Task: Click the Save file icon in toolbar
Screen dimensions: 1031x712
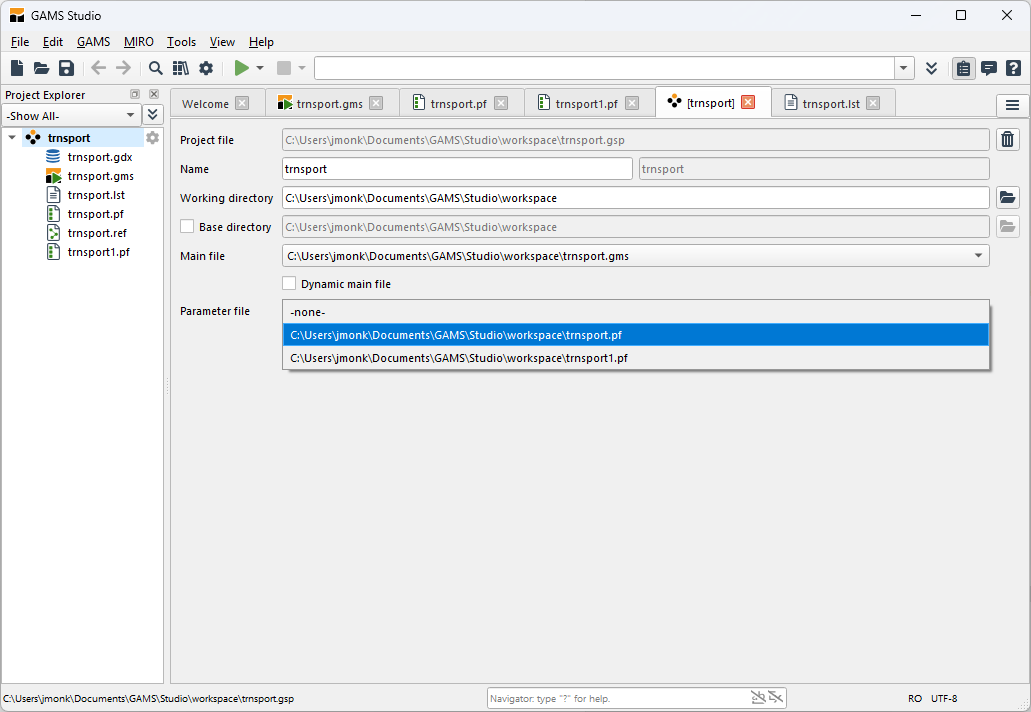Action: 66,68
